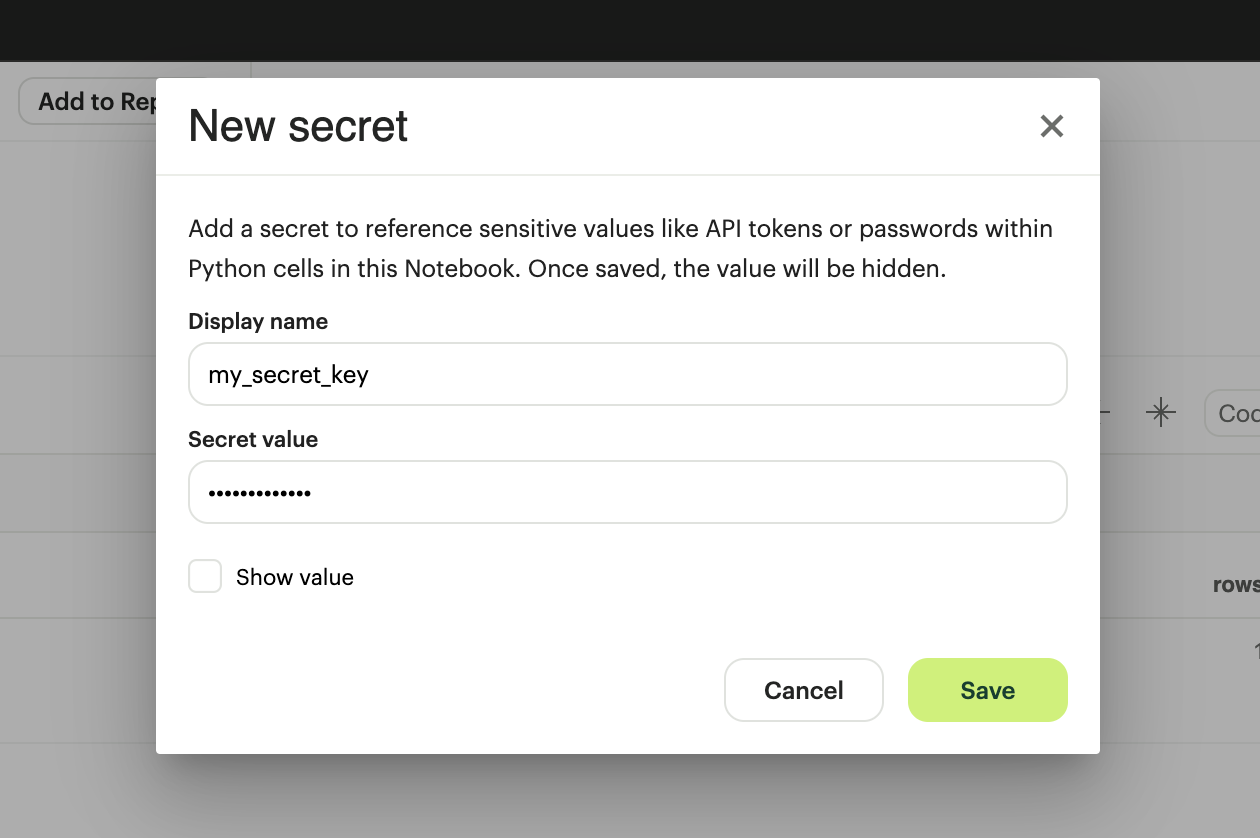
Task: Click the "Secret value" field label
Action: tap(253, 440)
